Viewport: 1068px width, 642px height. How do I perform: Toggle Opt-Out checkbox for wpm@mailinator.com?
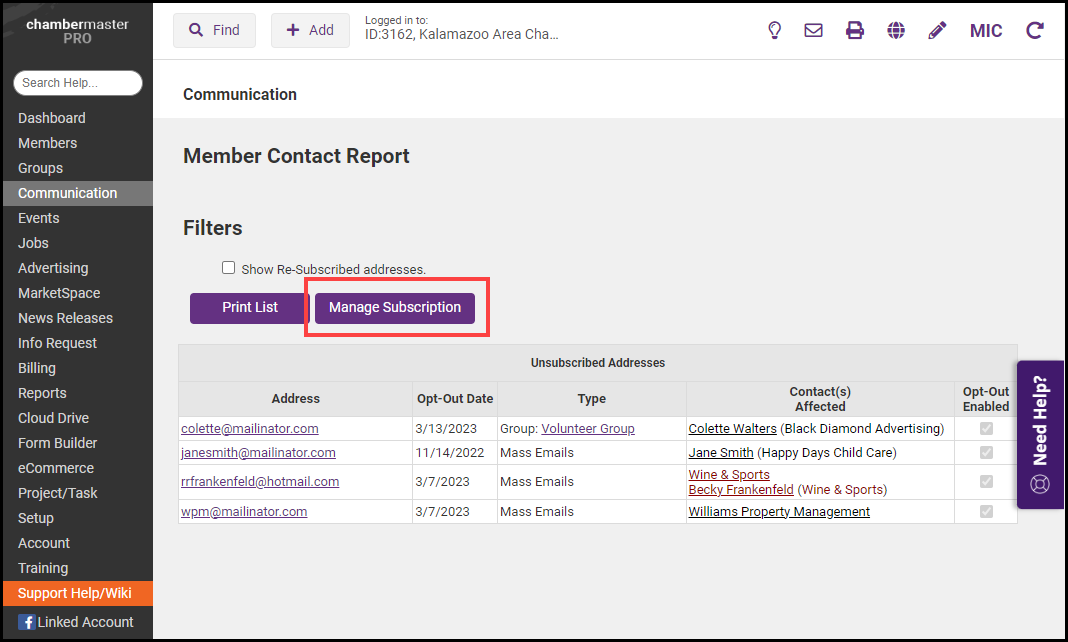pyautogui.click(x=987, y=511)
